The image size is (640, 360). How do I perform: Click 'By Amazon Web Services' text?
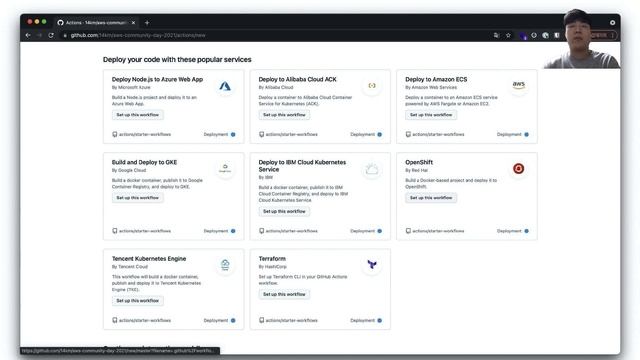pos(431,87)
